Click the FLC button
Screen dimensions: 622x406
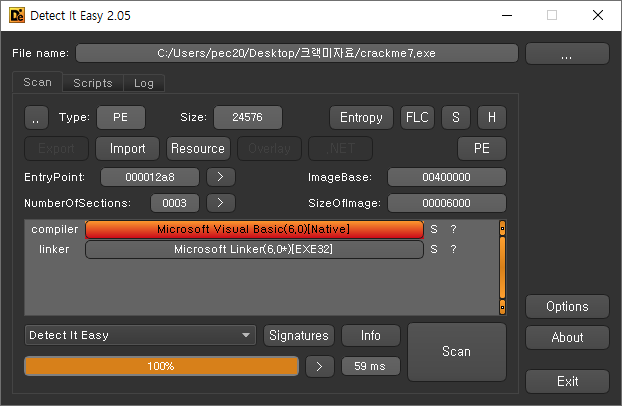point(417,117)
